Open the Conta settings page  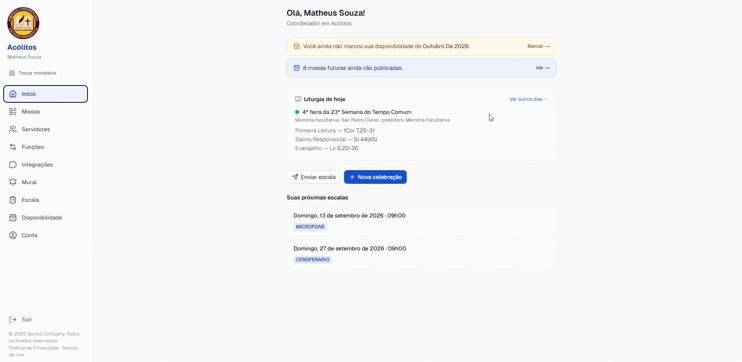[45, 235]
